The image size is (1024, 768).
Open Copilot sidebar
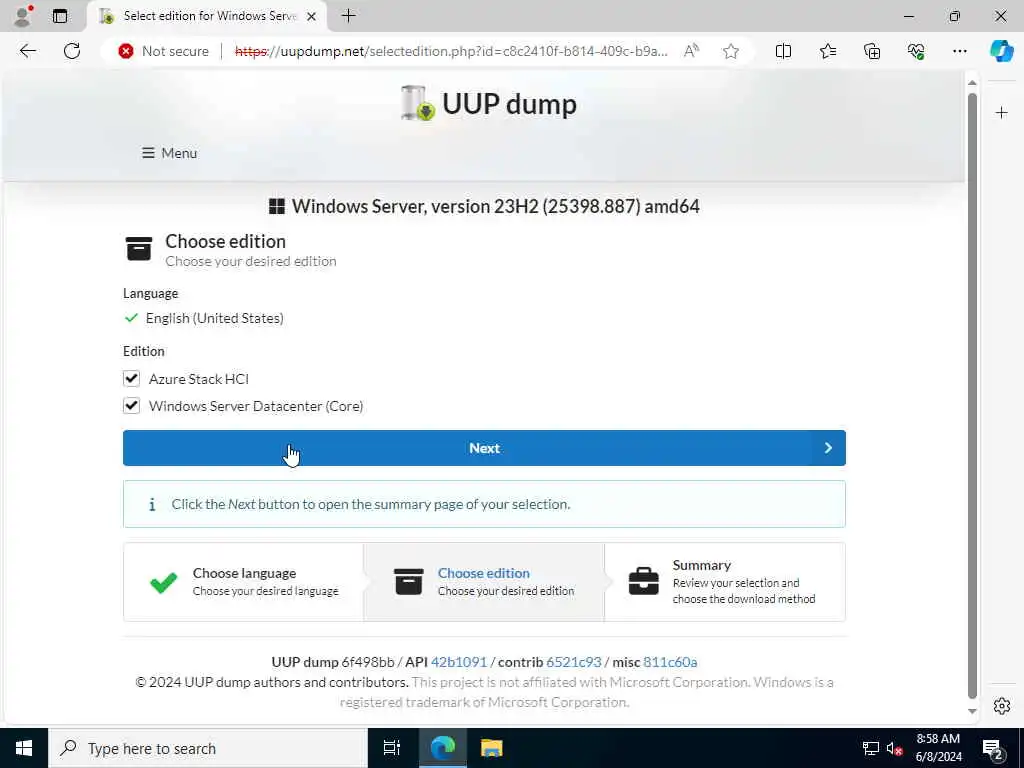[1001, 51]
